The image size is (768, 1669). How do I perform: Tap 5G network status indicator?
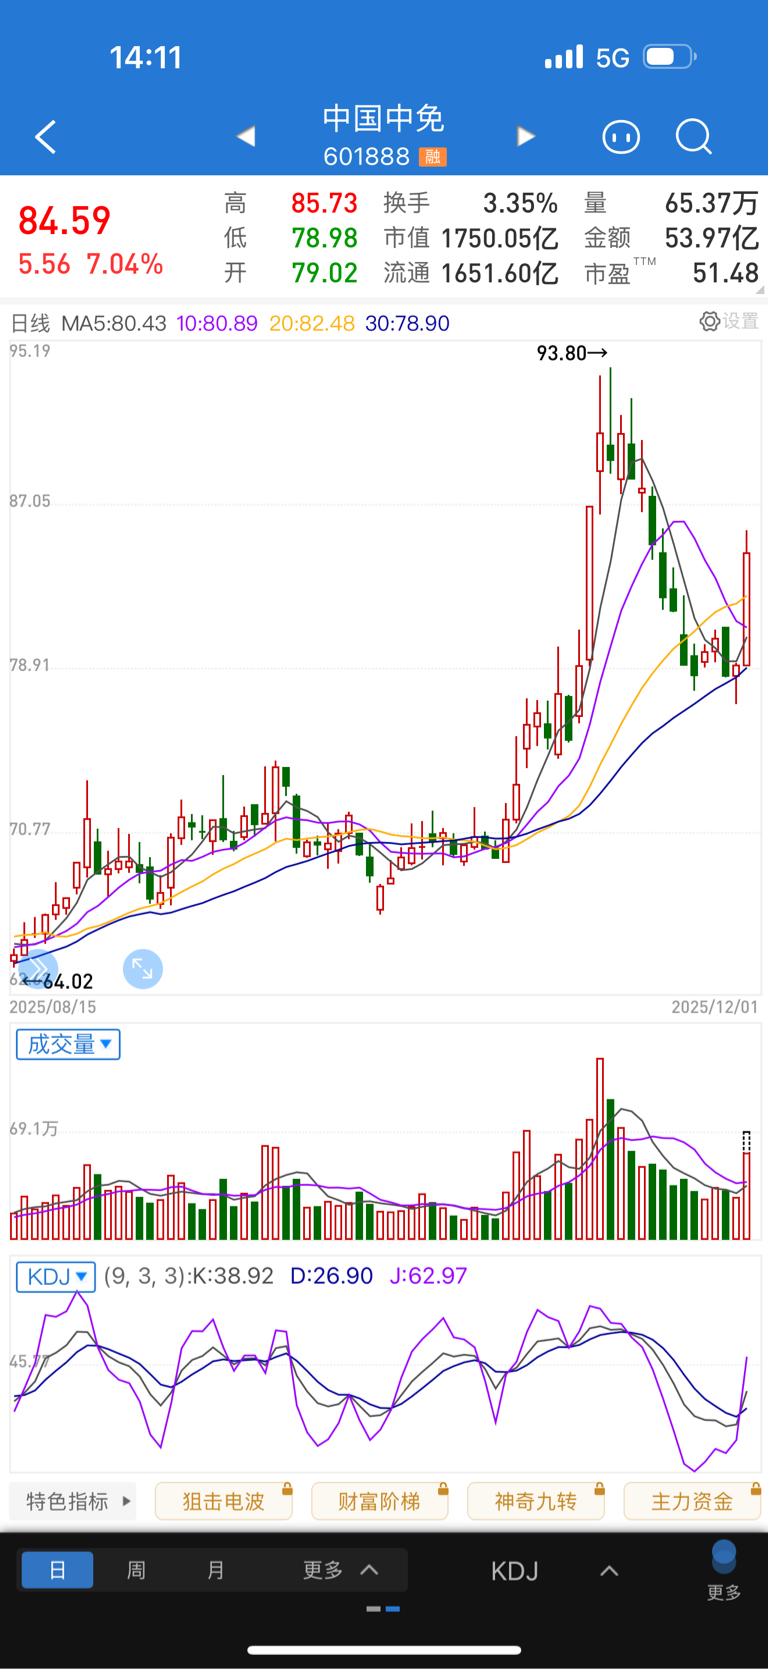613,58
